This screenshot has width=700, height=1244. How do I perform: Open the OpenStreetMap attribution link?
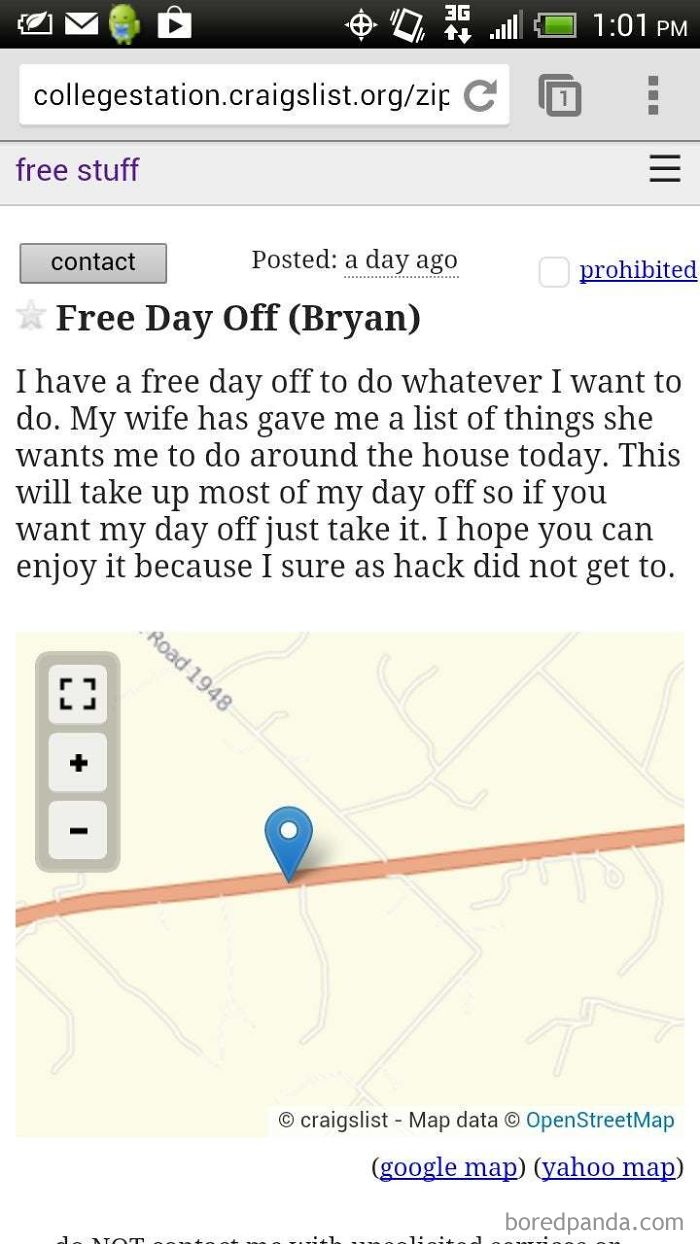[600, 1120]
